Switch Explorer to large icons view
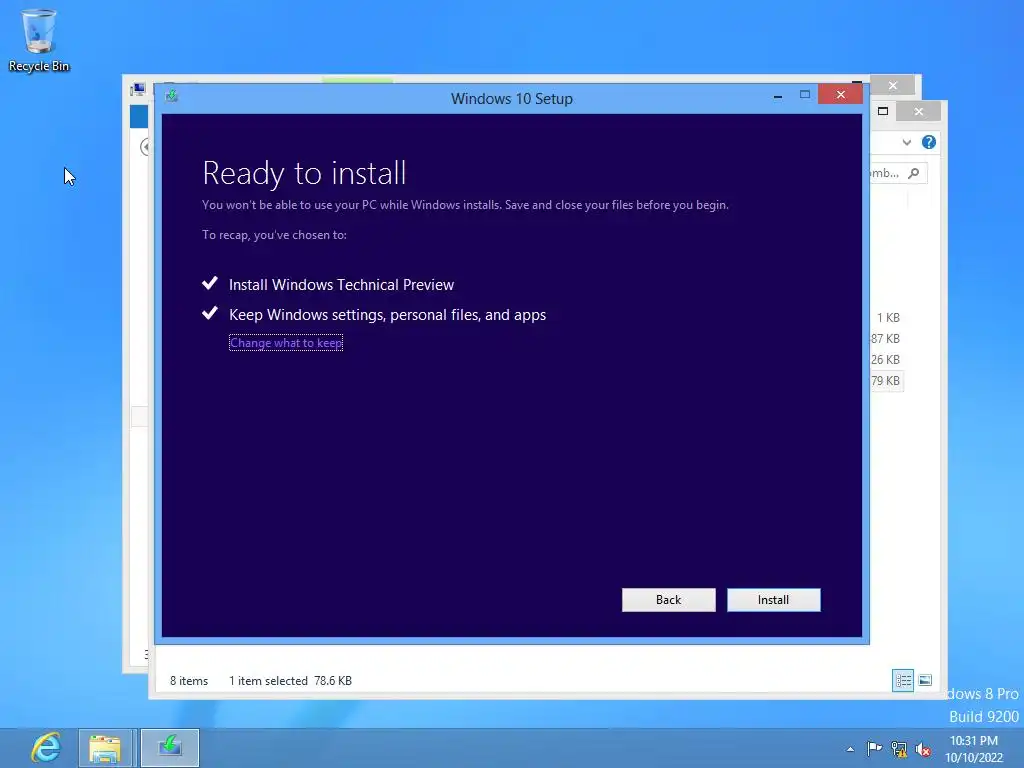The height and width of the screenshot is (768, 1024). pos(925,680)
